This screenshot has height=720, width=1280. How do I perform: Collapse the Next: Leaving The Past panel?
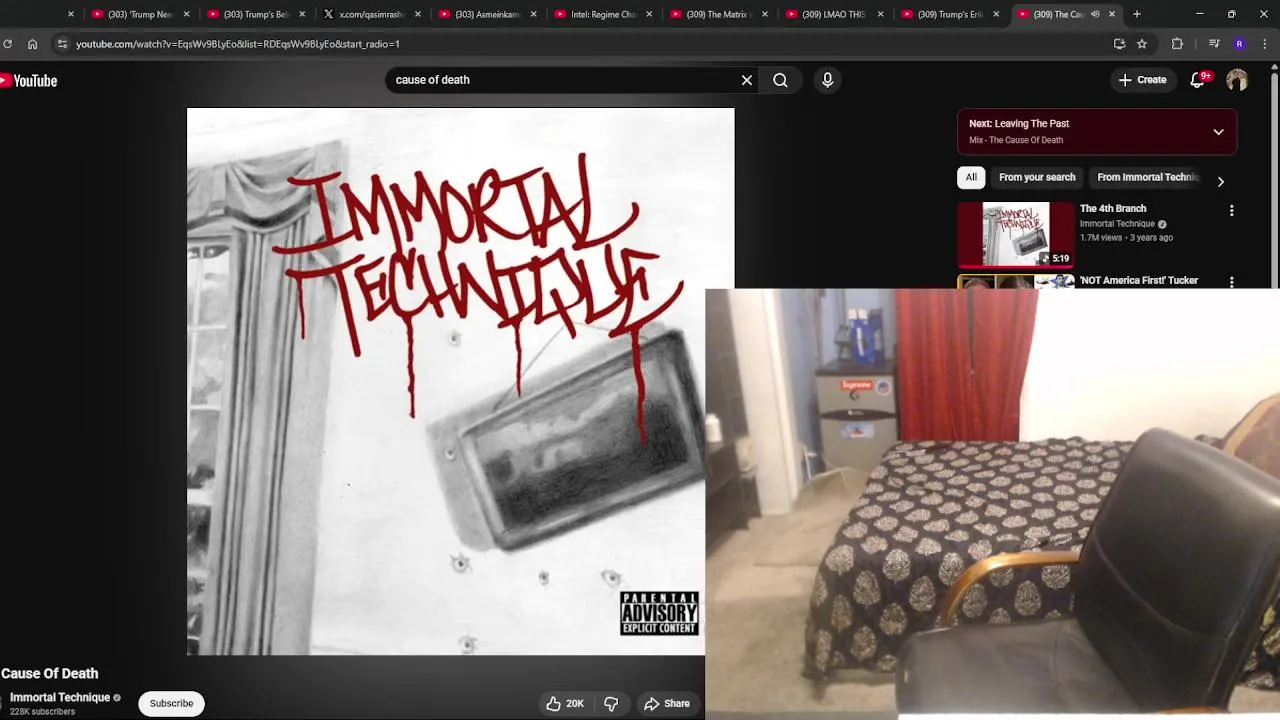pos(1218,132)
